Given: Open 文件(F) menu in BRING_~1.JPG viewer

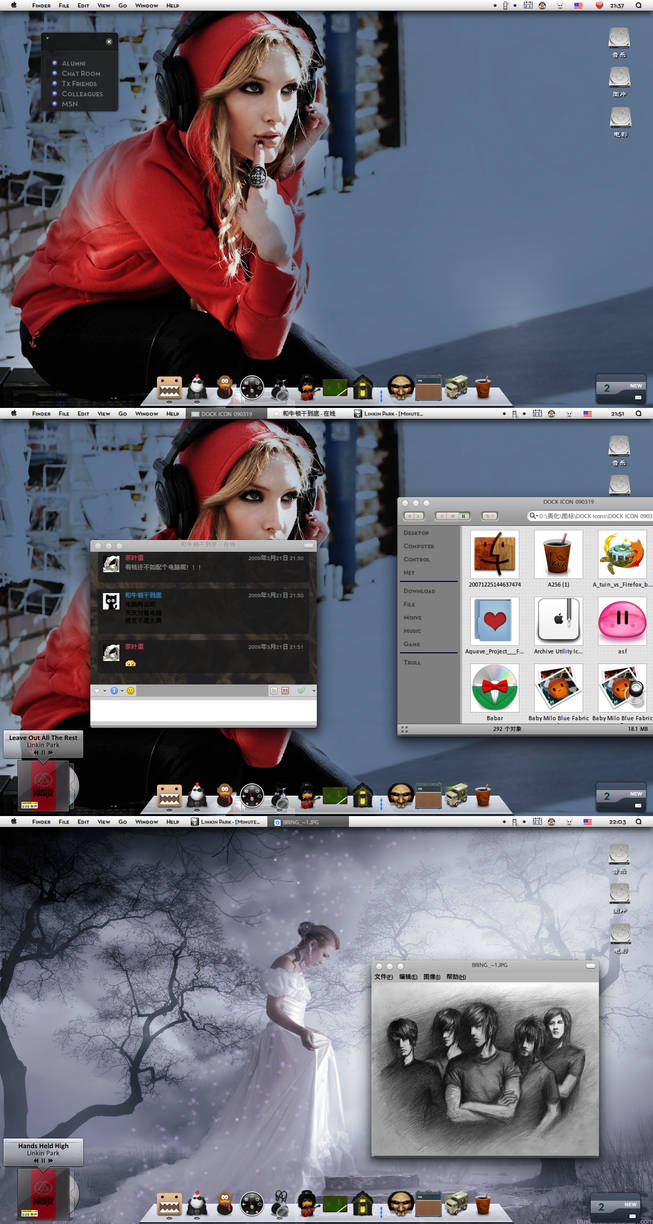Looking at the screenshot, I should [384, 977].
